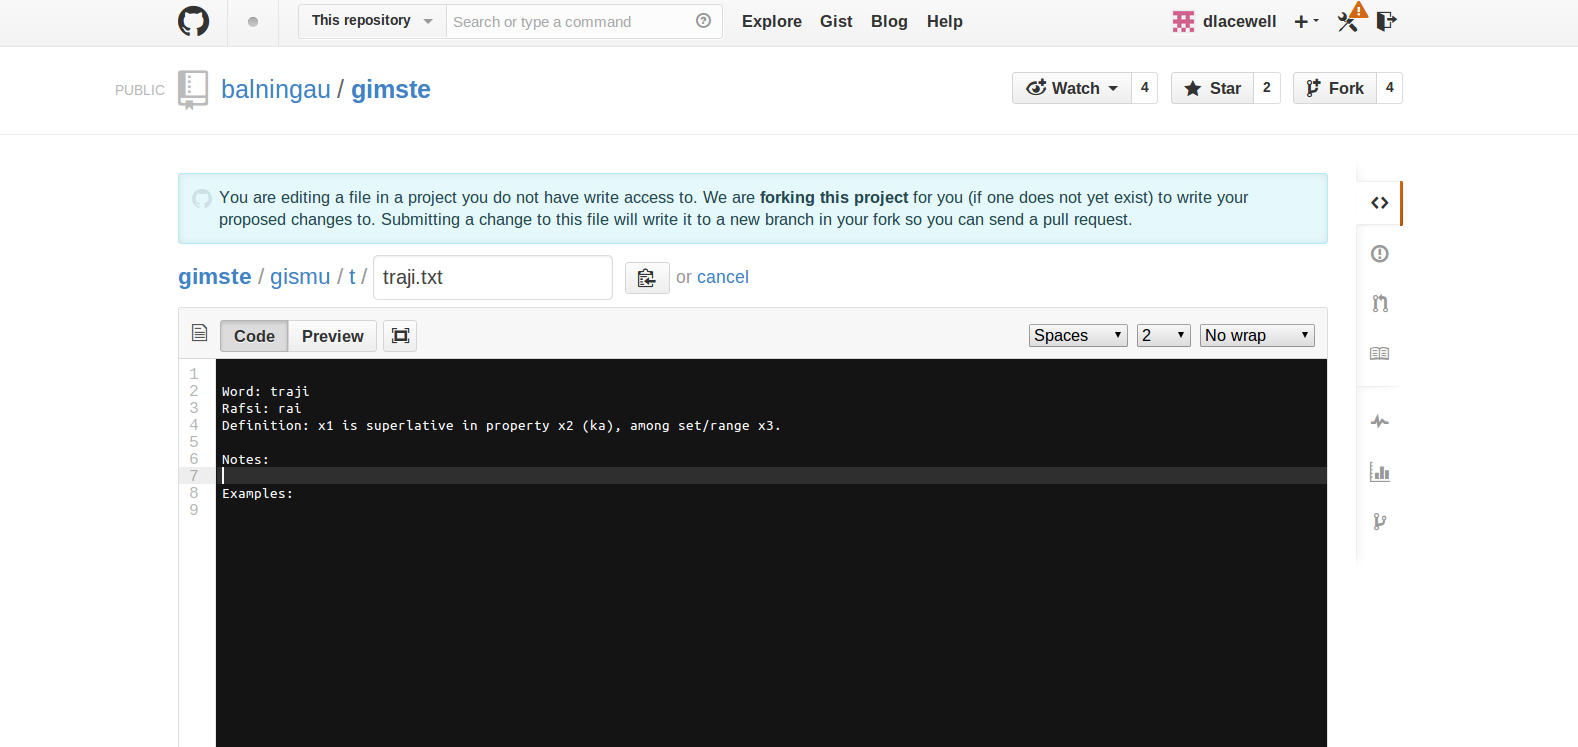Click the traji.txt filename field
1578x747 pixels.
click(x=493, y=277)
